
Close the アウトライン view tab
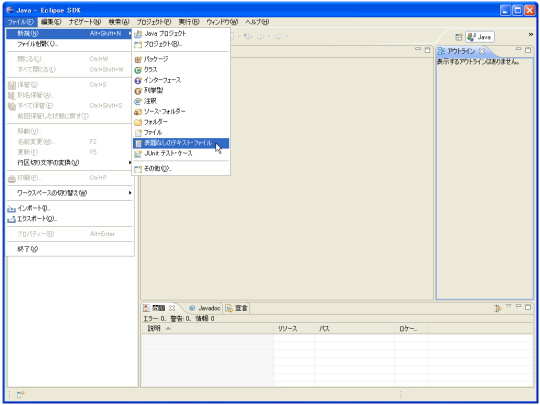click(x=482, y=51)
